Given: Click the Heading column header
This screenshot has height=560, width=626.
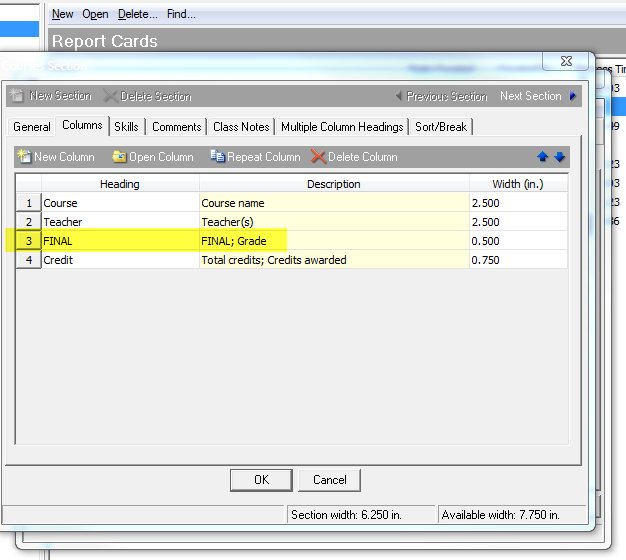Looking at the screenshot, I should tap(120, 184).
